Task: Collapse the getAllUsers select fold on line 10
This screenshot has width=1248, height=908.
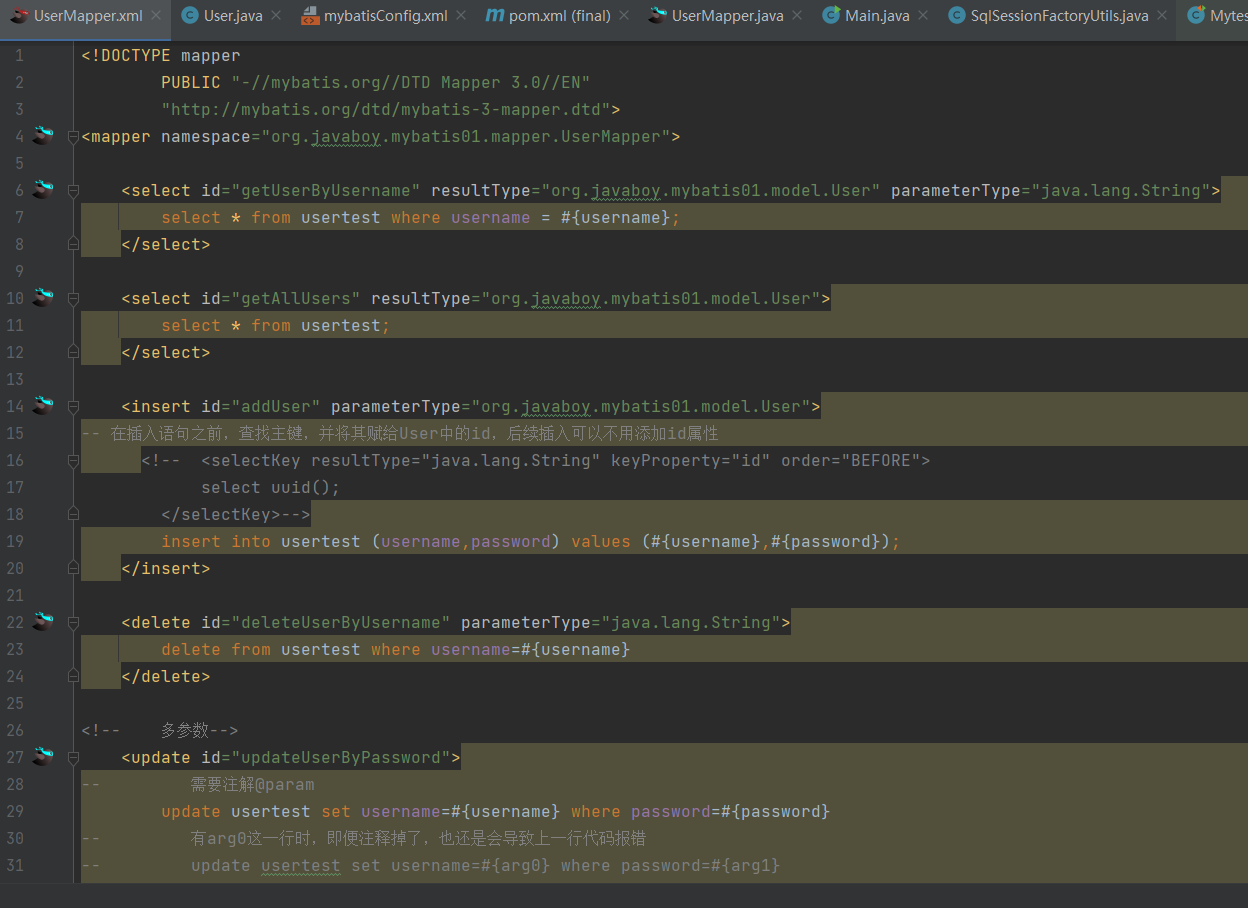Action: pyautogui.click(x=73, y=299)
